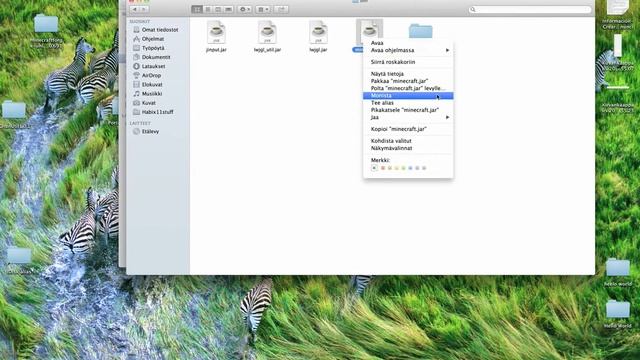Choose Näkymävalinnat in the context menu
Image resolution: width=640 pixels, height=360 pixels.
click(x=408, y=148)
